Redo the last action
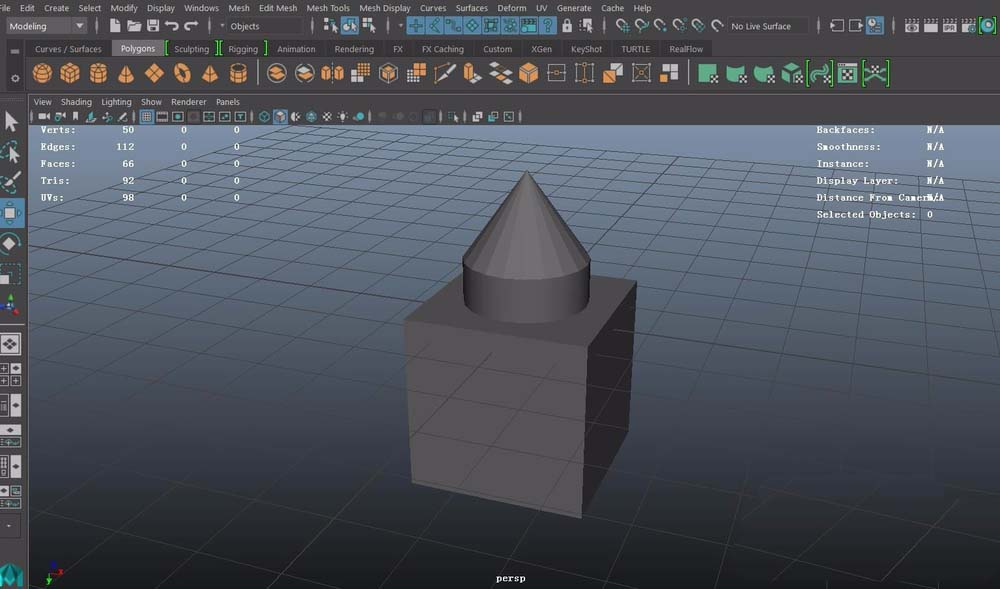Viewport: 1000px width, 589px height. point(190,26)
